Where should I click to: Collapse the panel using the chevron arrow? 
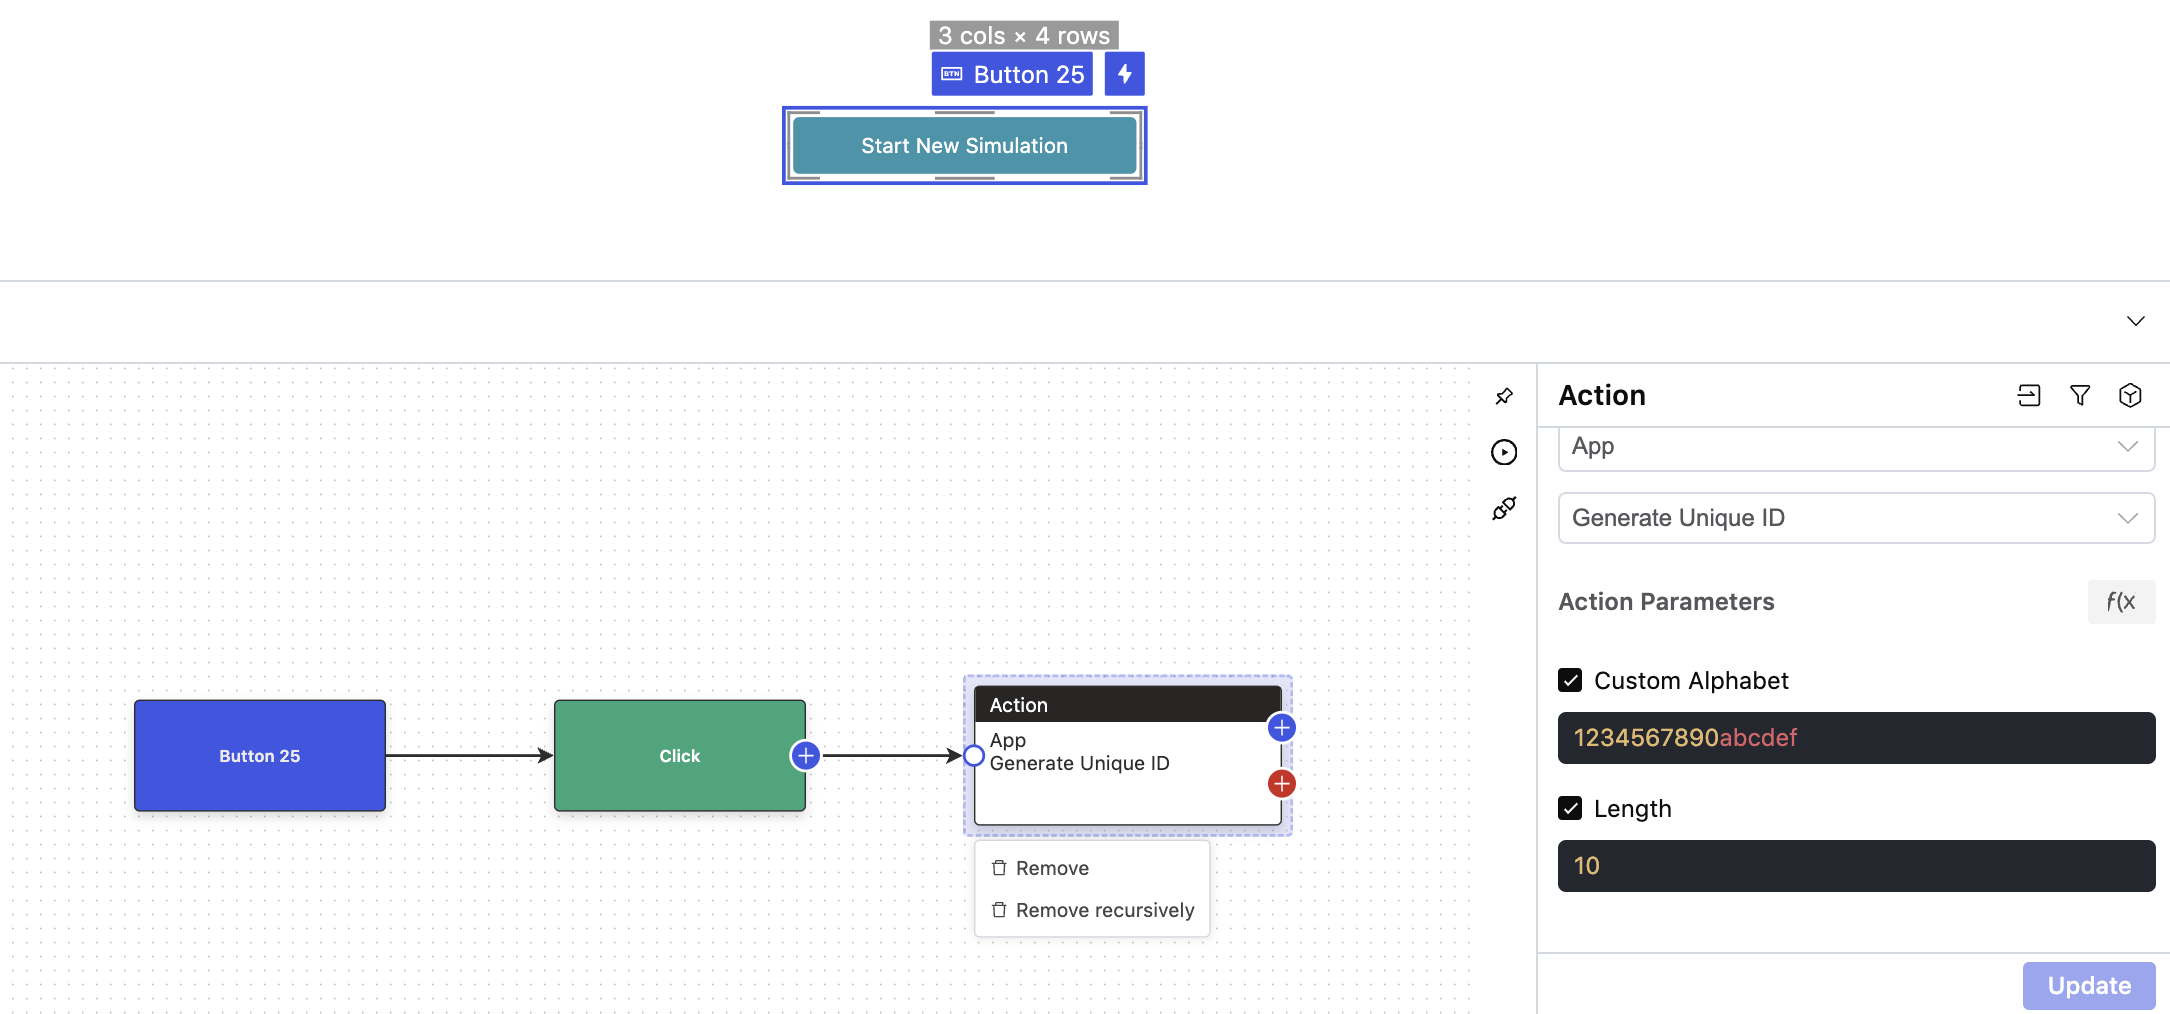pos(2136,321)
